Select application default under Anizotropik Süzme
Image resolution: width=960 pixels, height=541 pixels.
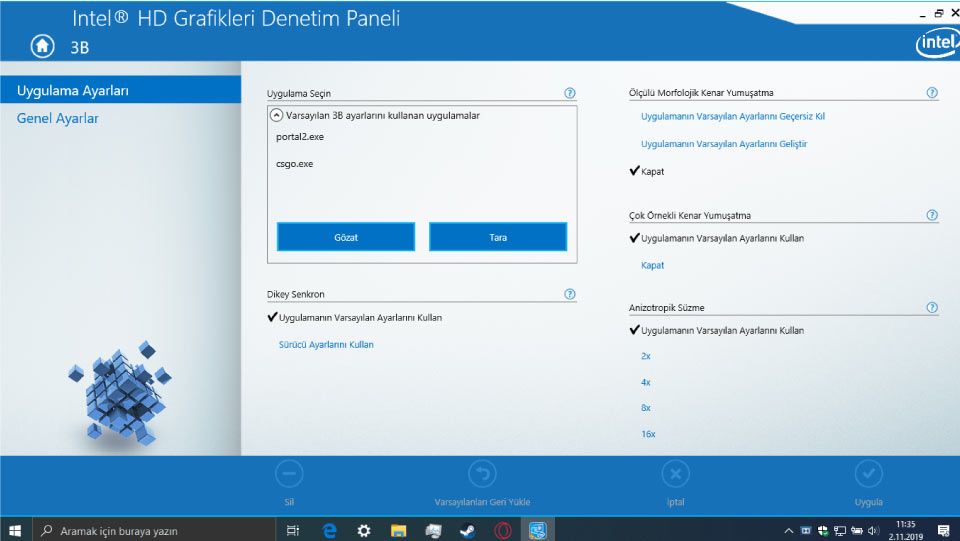pyautogui.click(x=722, y=330)
